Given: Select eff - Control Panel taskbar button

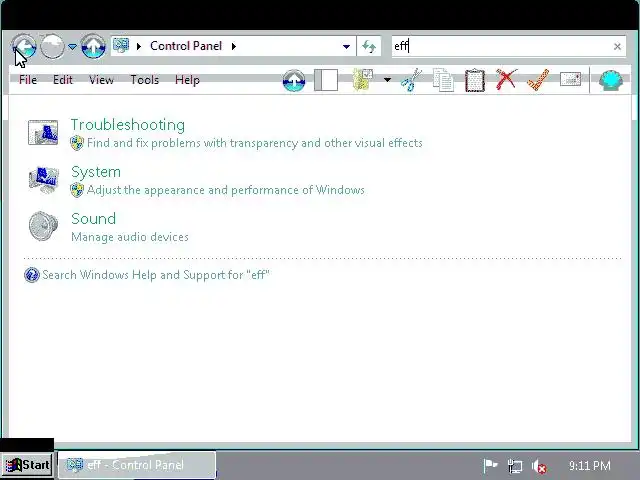Looking at the screenshot, I should coord(137,465).
